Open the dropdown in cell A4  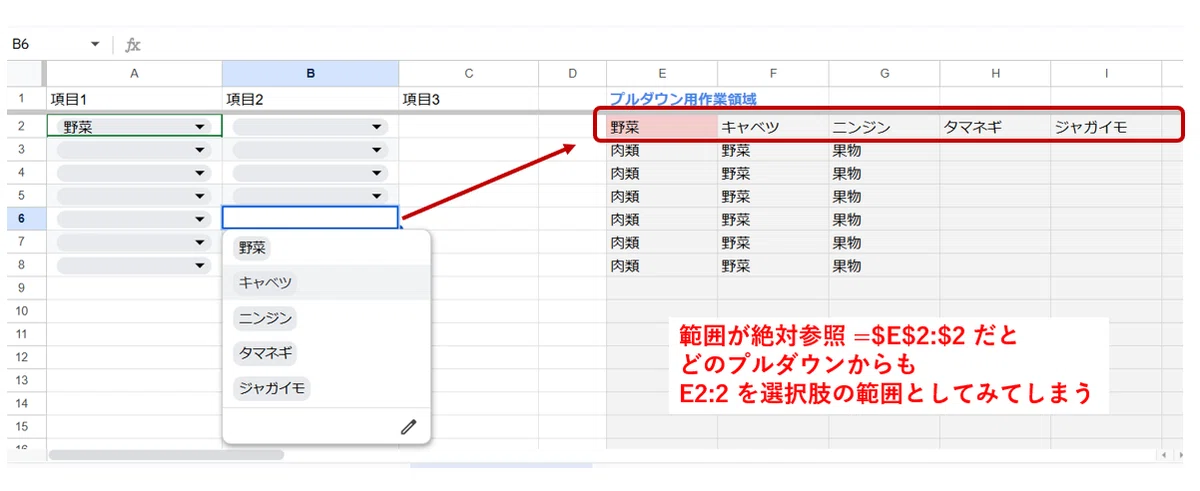coord(201,173)
